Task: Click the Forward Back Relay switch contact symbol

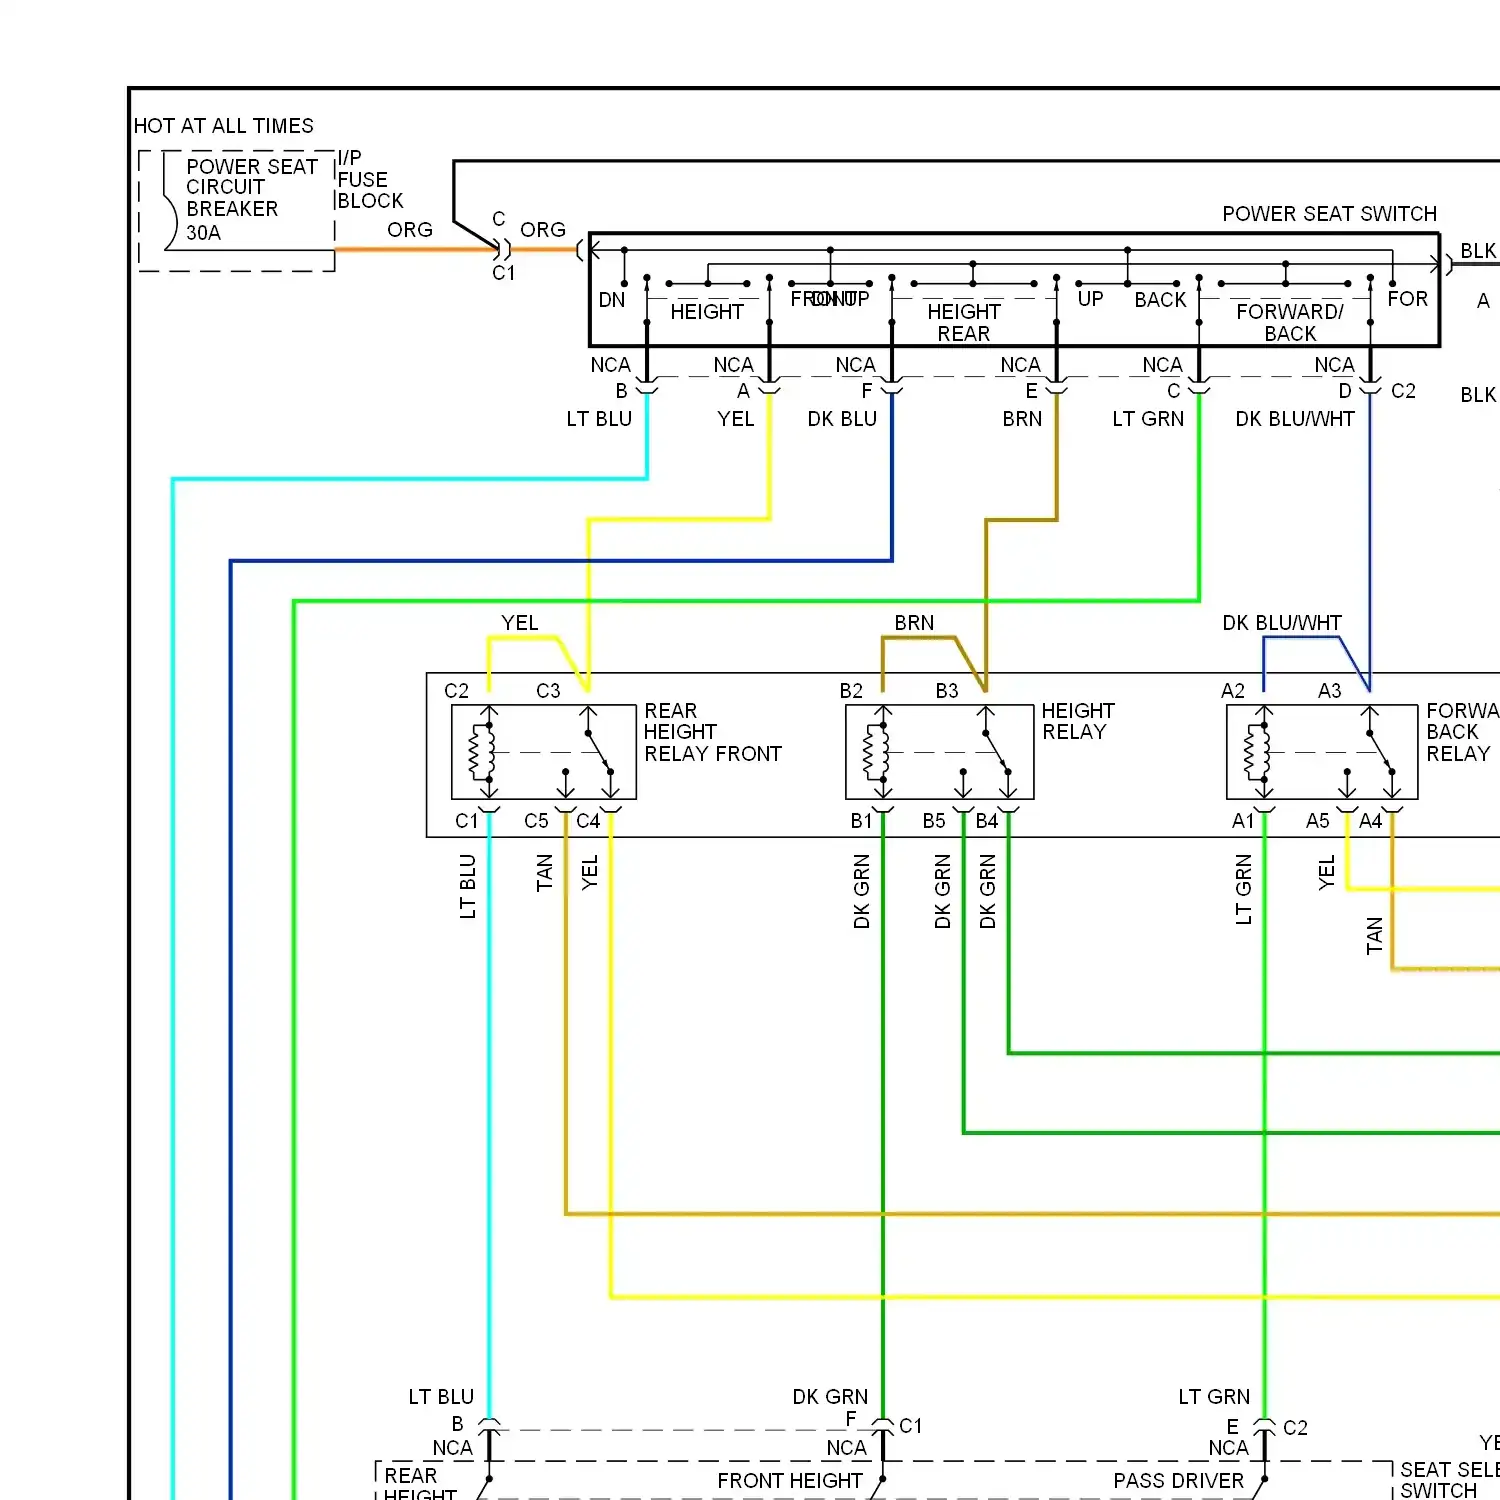Action: pyautogui.click(x=1380, y=752)
